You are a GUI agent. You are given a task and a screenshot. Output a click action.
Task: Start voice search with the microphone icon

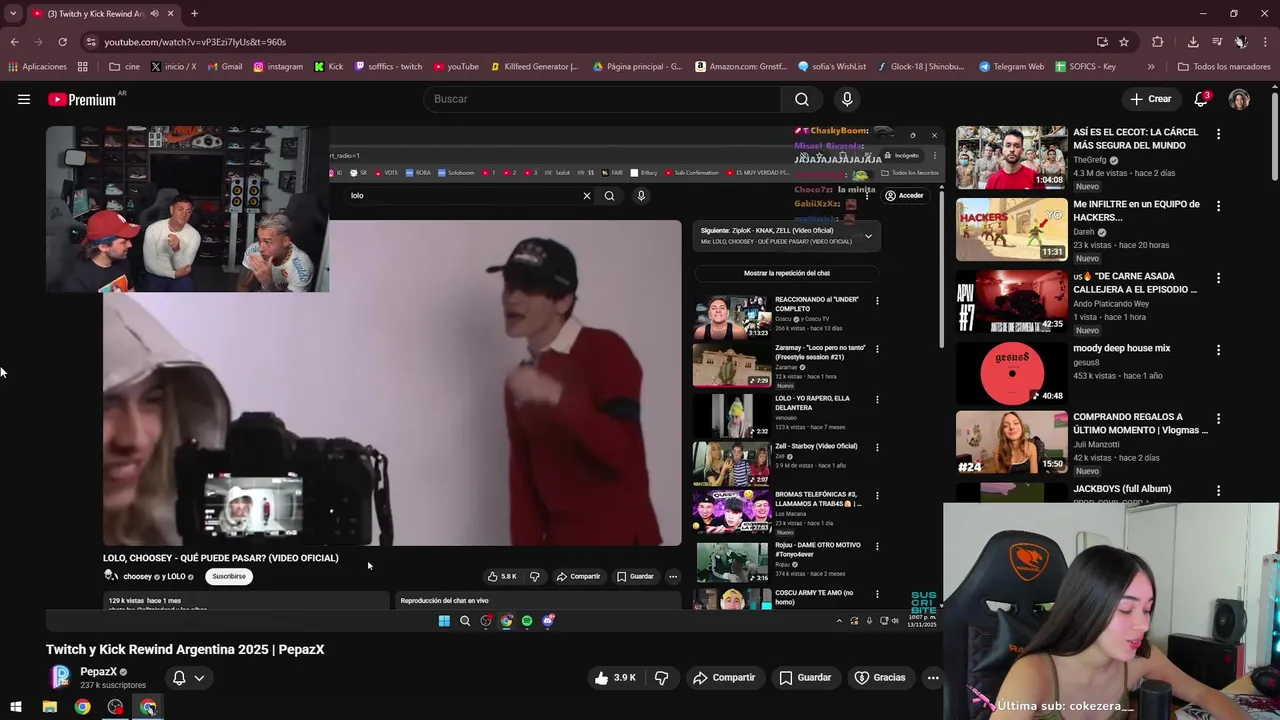coord(847,99)
